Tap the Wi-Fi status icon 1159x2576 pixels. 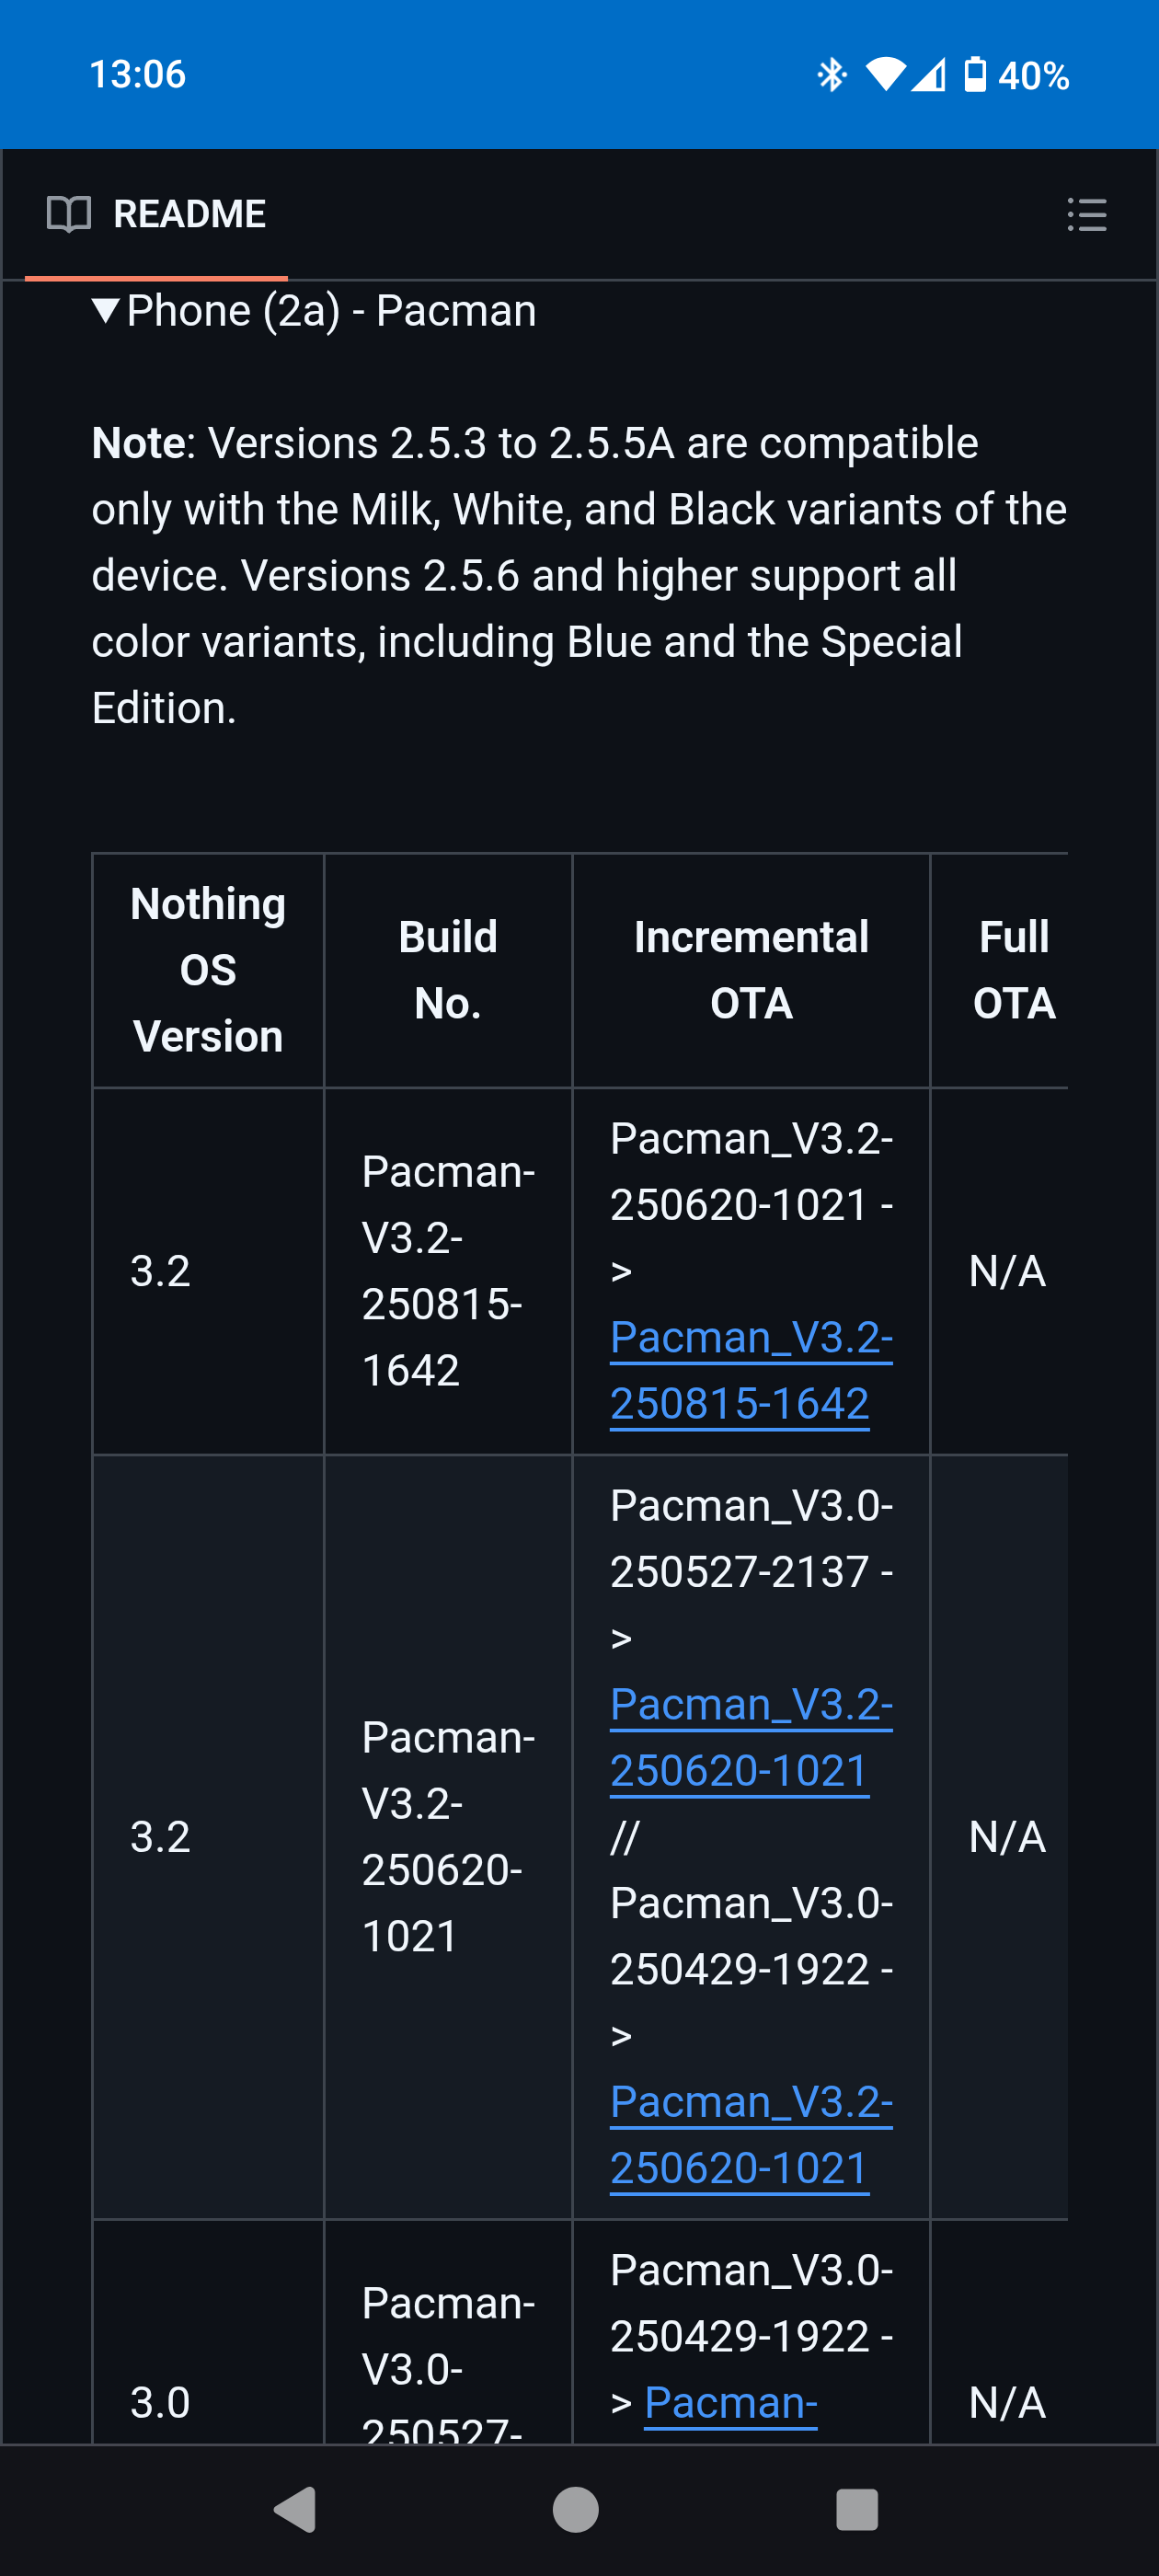click(x=885, y=75)
